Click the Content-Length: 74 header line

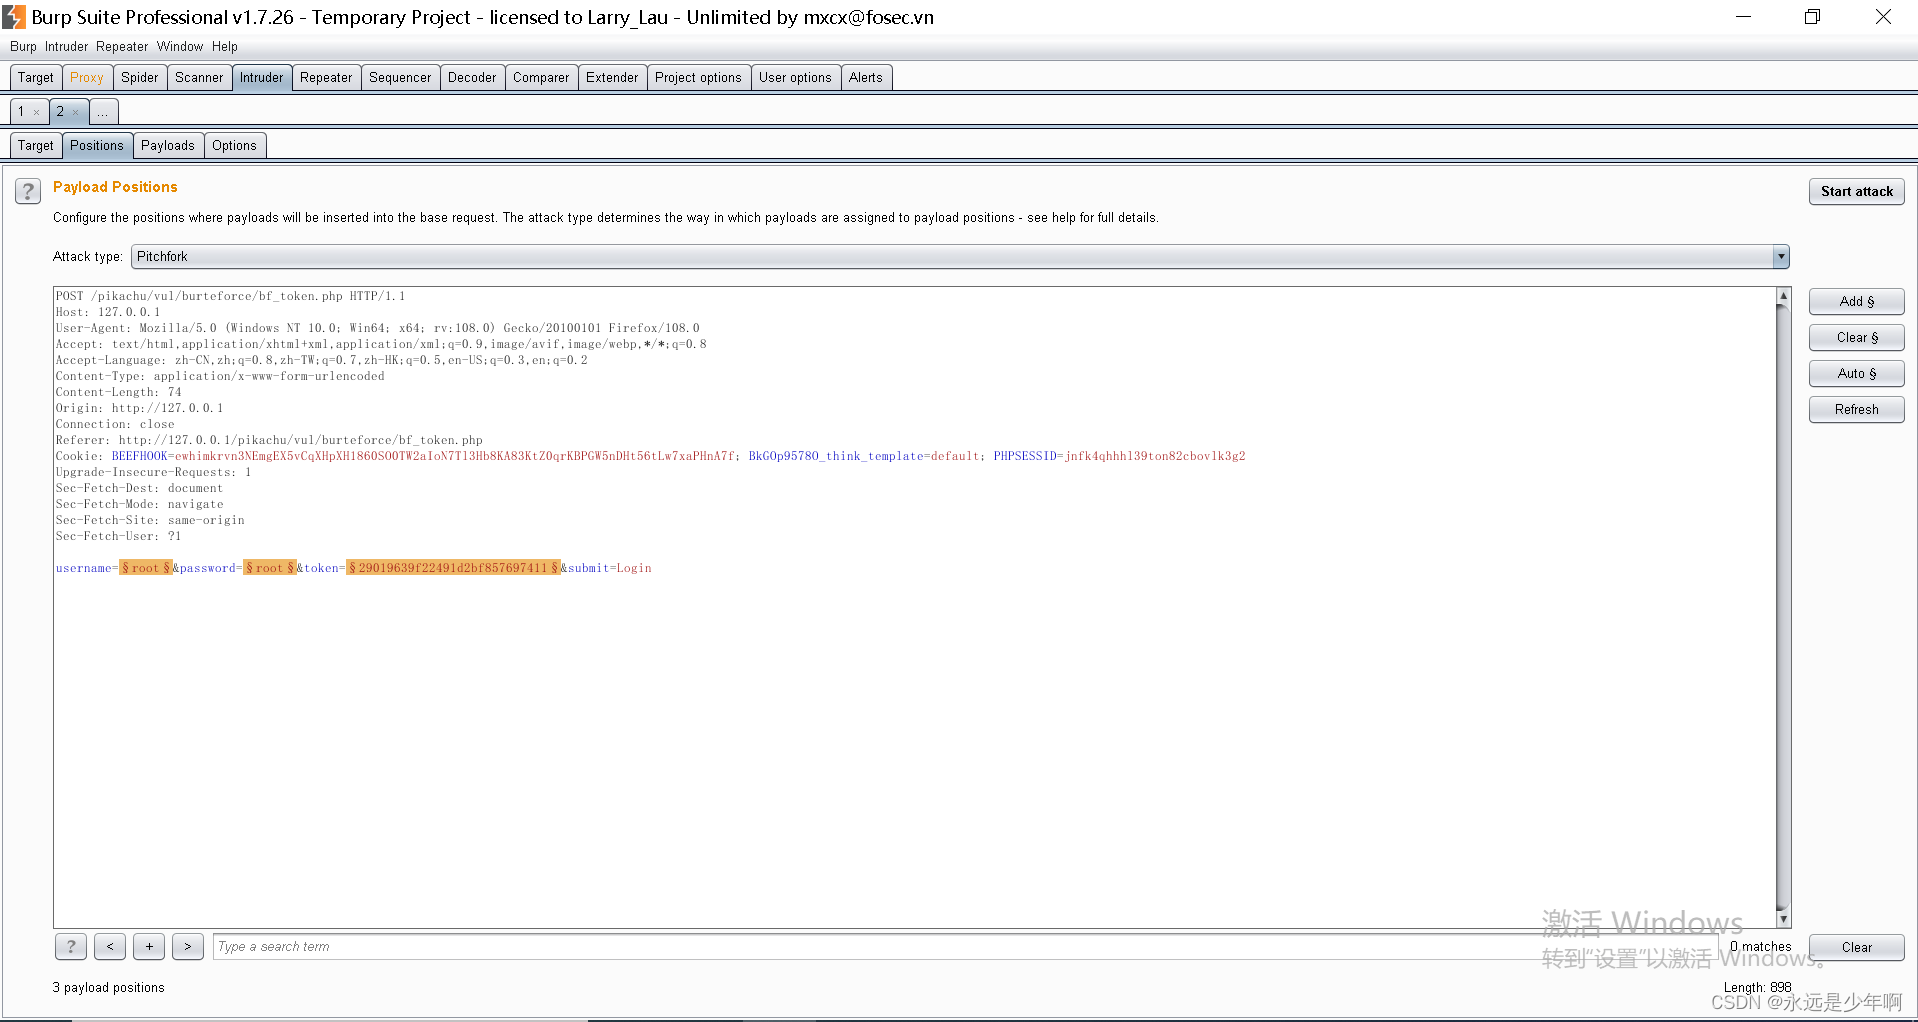click(118, 392)
